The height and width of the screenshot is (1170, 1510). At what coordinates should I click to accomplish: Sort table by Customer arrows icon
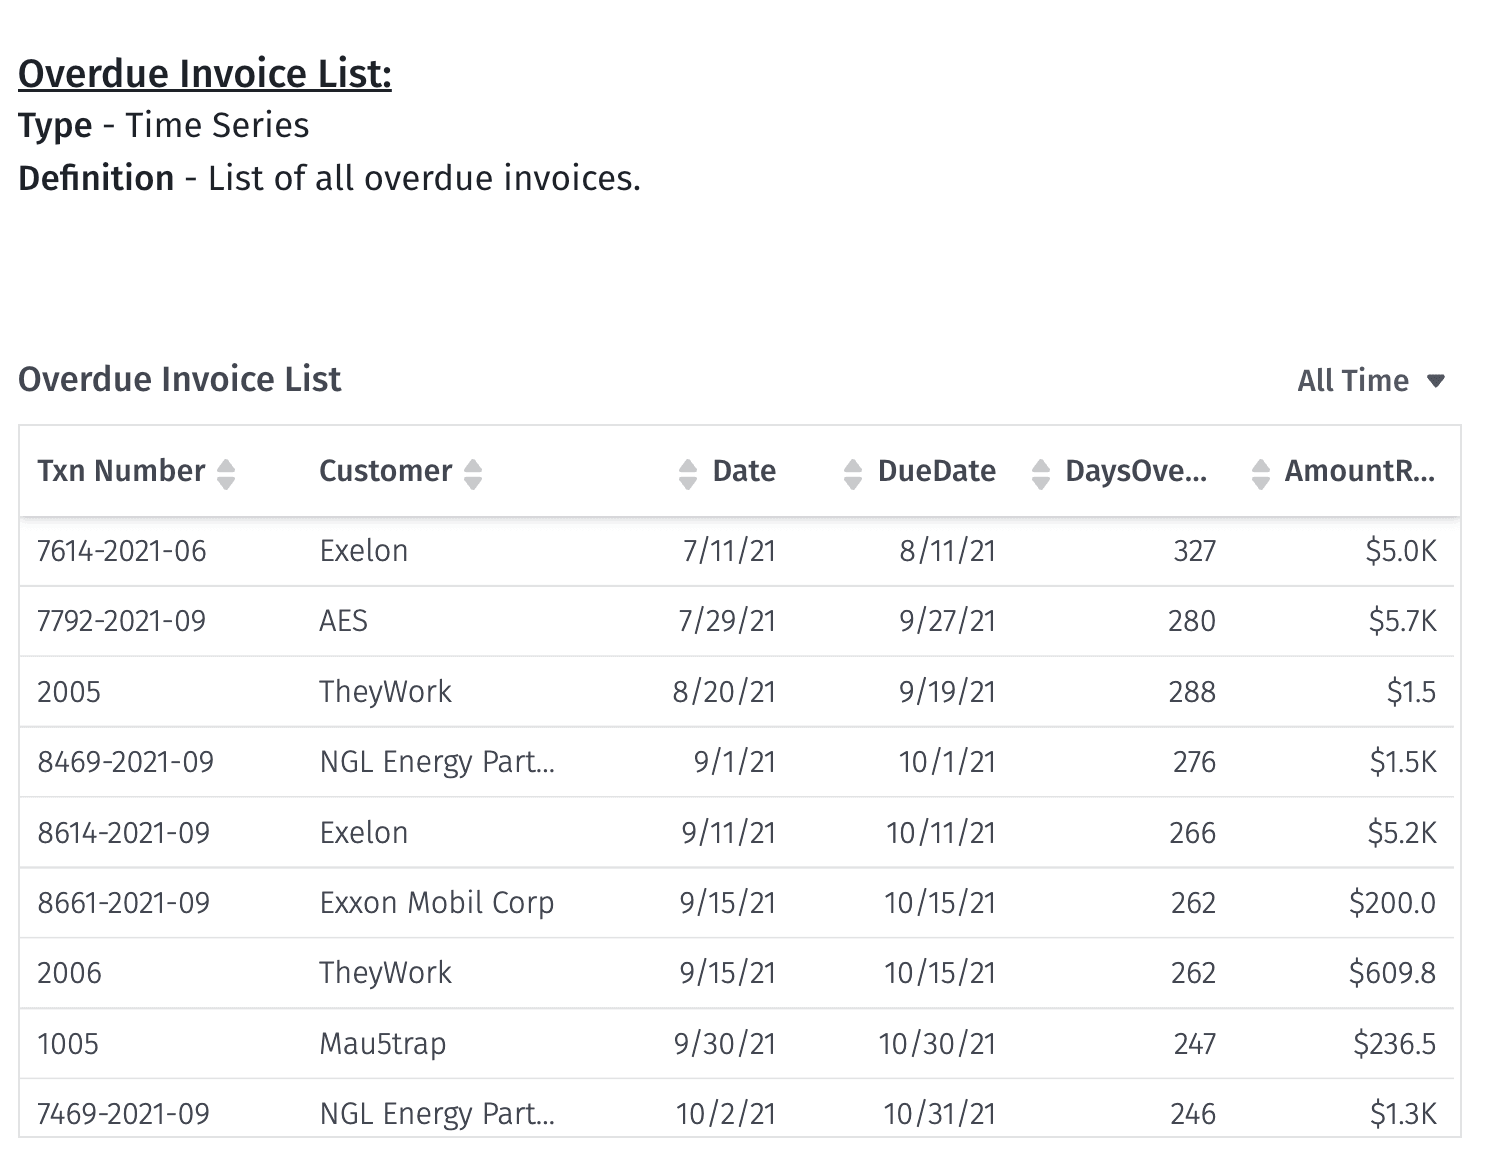(473, 473)
